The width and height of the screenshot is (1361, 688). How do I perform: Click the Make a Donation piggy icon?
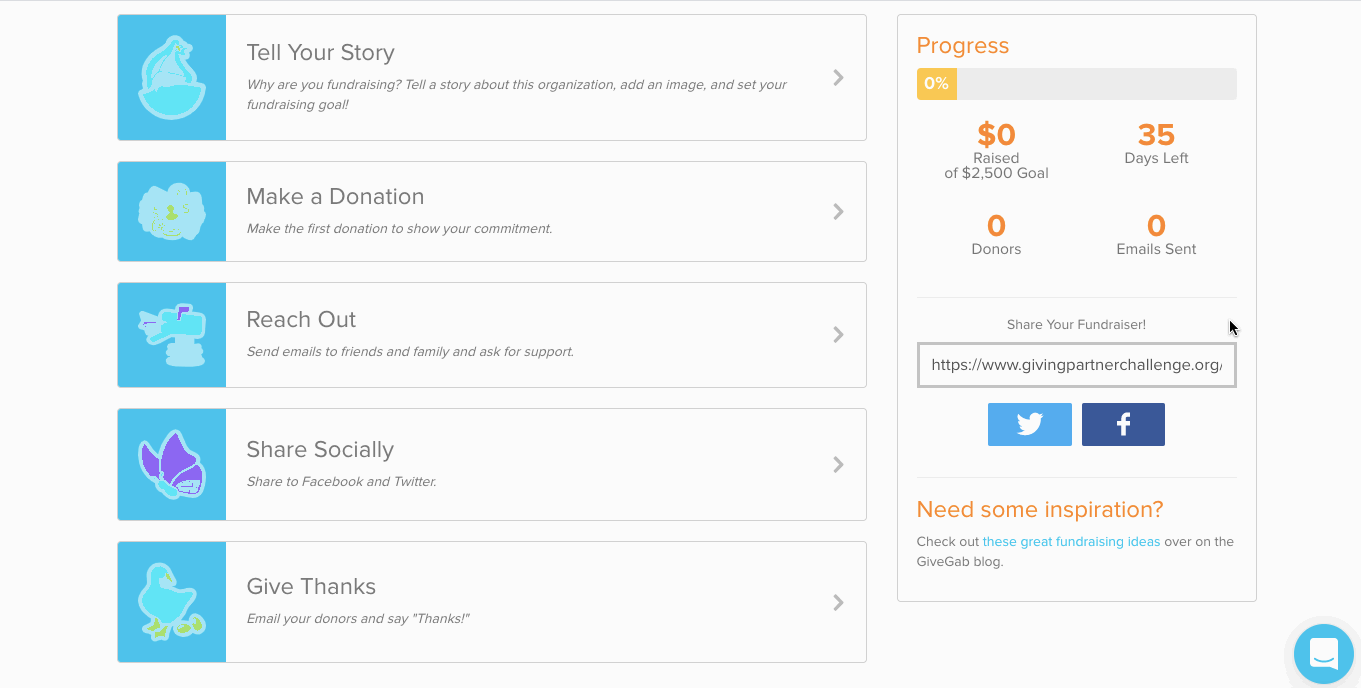pyautogui.click(x=172, y=212)
